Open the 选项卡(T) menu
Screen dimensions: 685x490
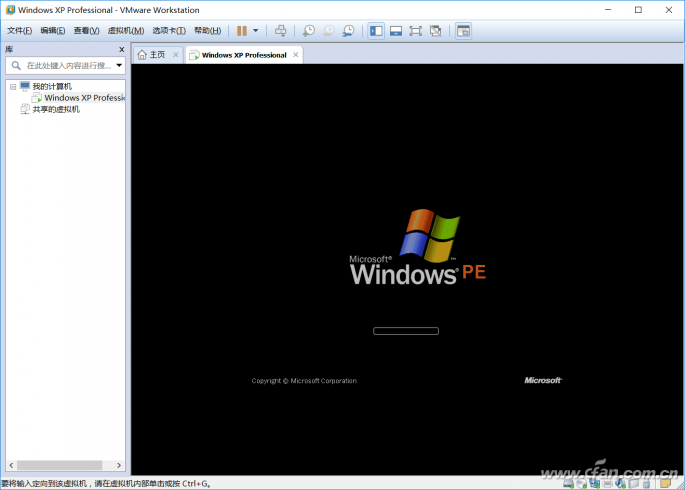point(169,31)
